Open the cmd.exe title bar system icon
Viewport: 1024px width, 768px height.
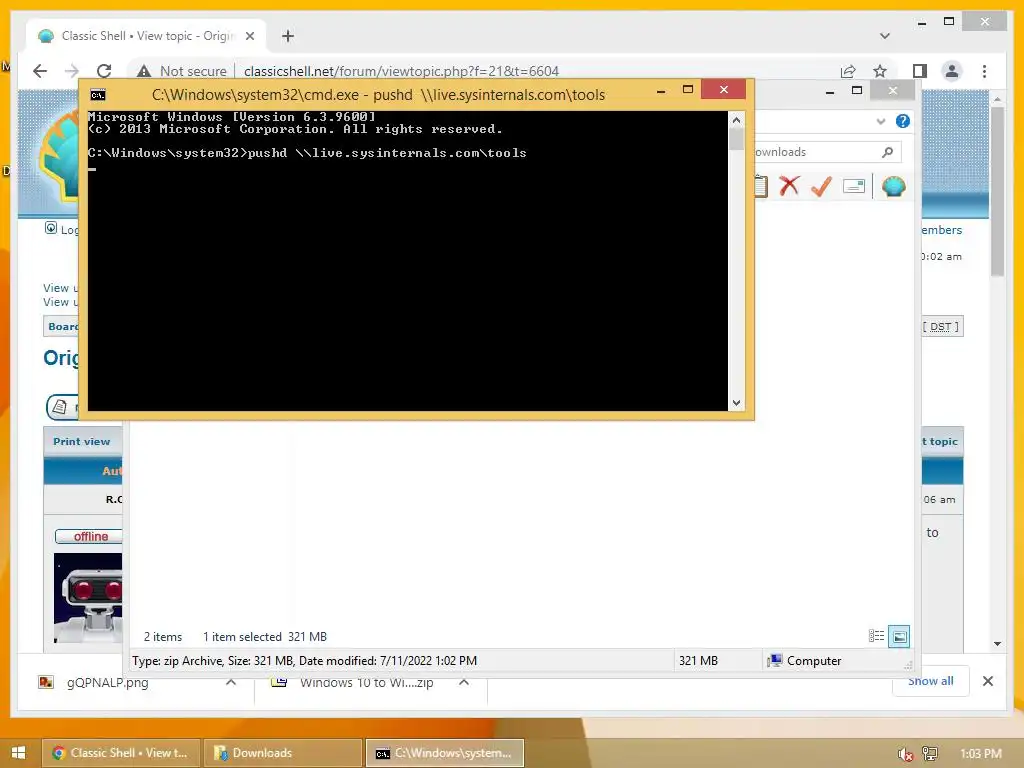tap(98, 95)
